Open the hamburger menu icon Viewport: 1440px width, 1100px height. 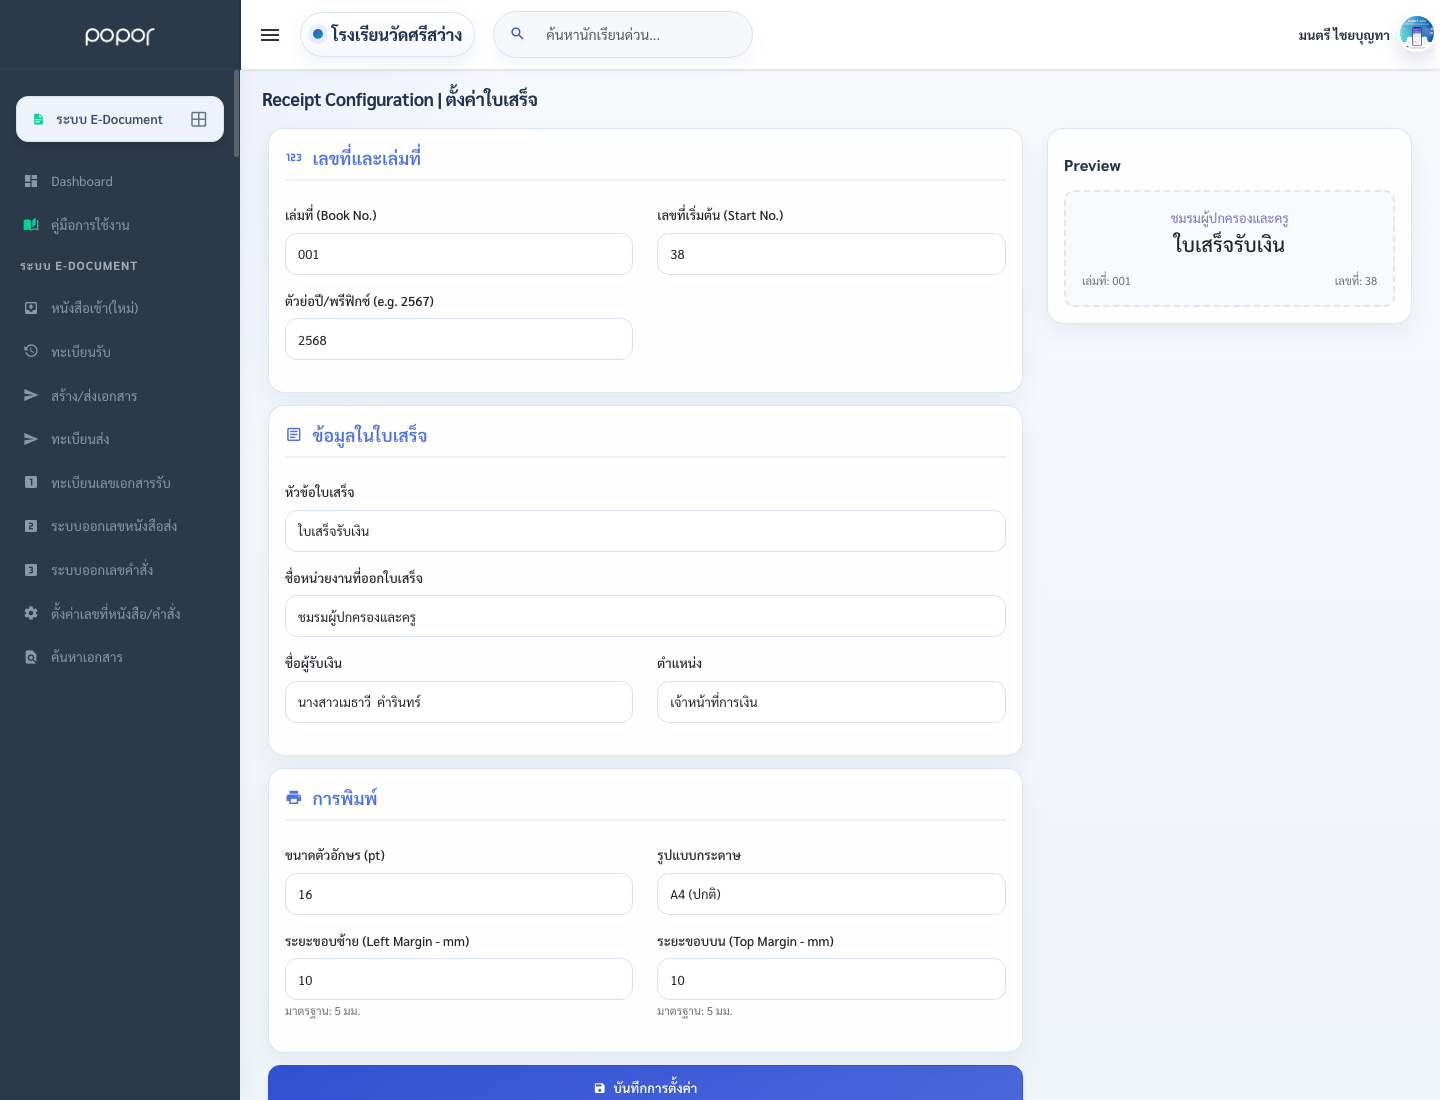tap(270, 35)
